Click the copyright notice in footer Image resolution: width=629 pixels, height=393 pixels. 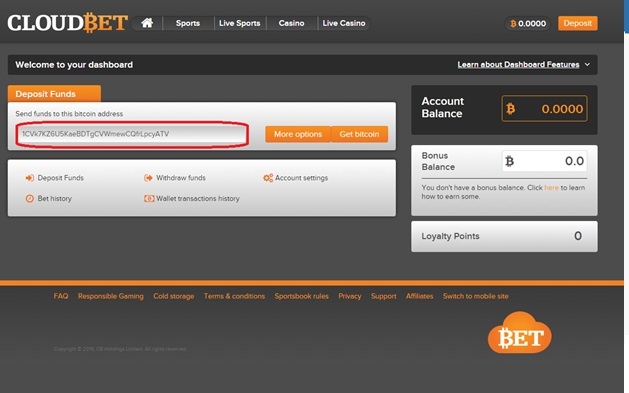point(120,349)
